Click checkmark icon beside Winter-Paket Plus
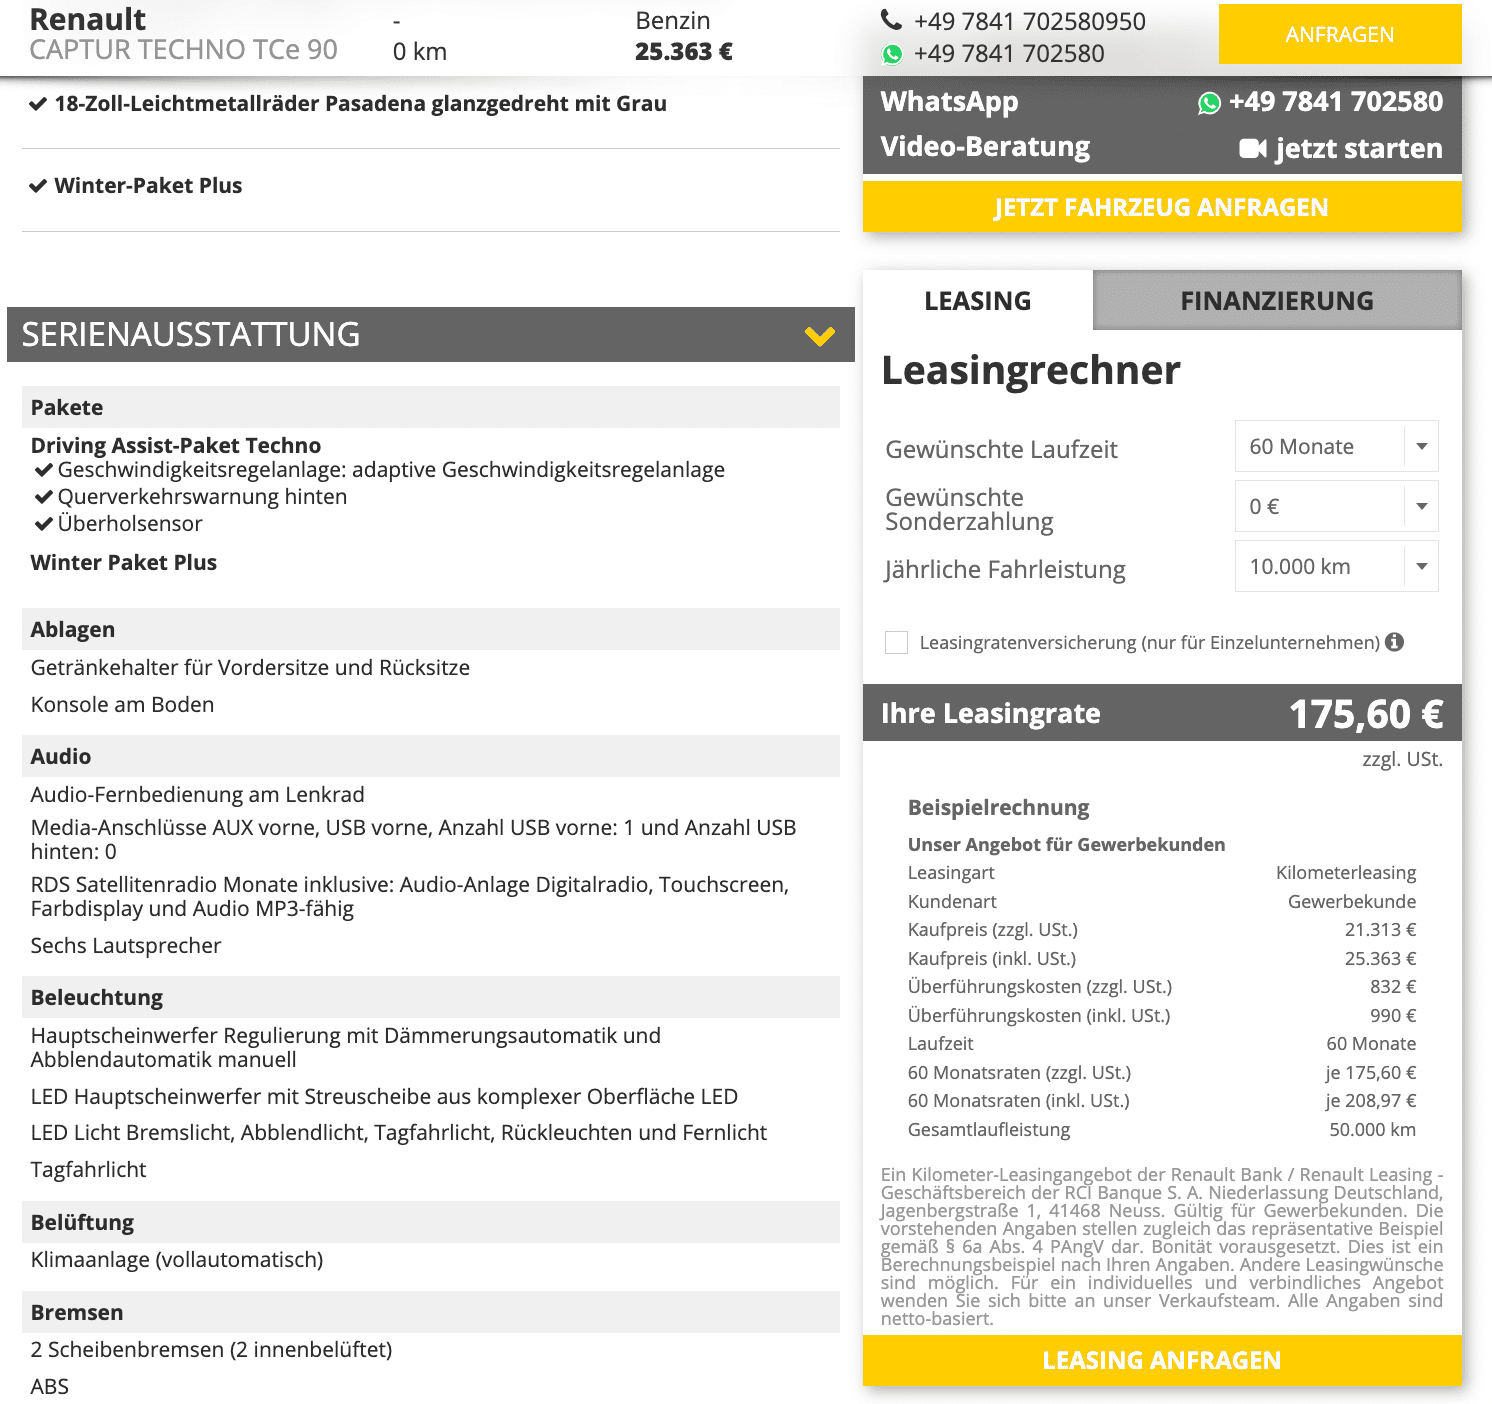1492x1404 pixels. 38,186
